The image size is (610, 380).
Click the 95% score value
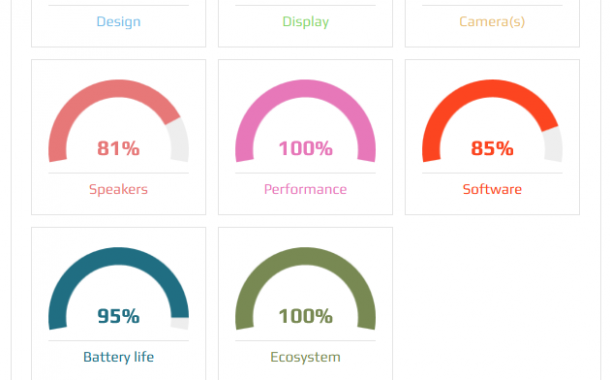tap(118, 316)
